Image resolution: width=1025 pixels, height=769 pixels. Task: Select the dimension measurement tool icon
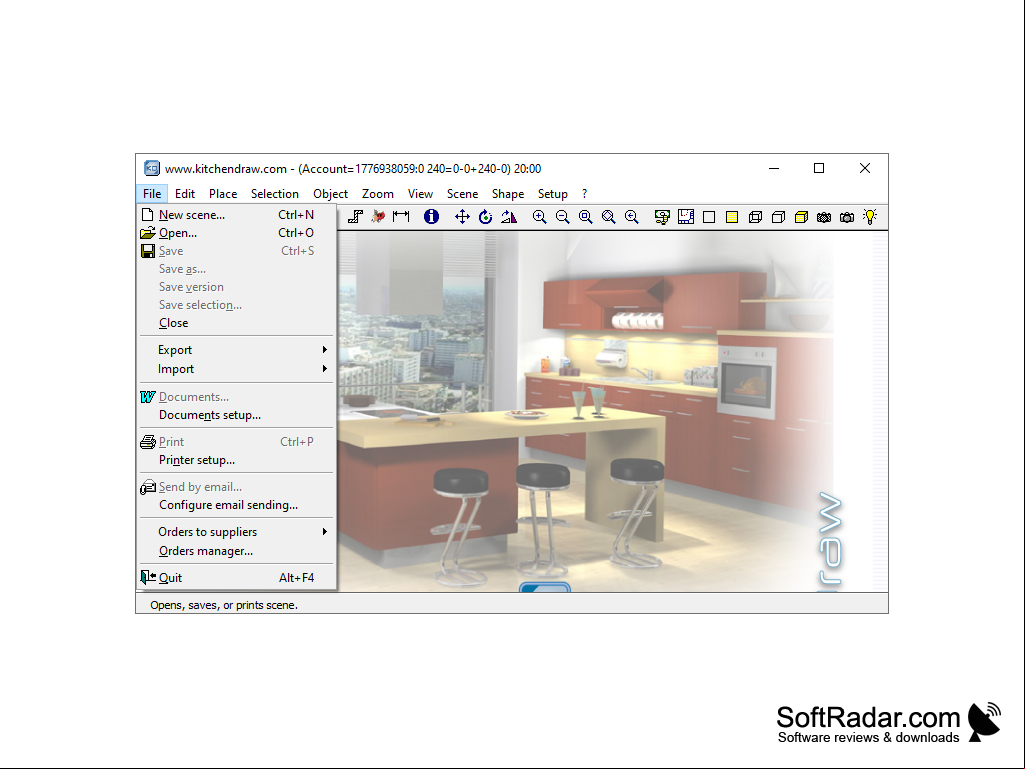(x=401, y=217)
